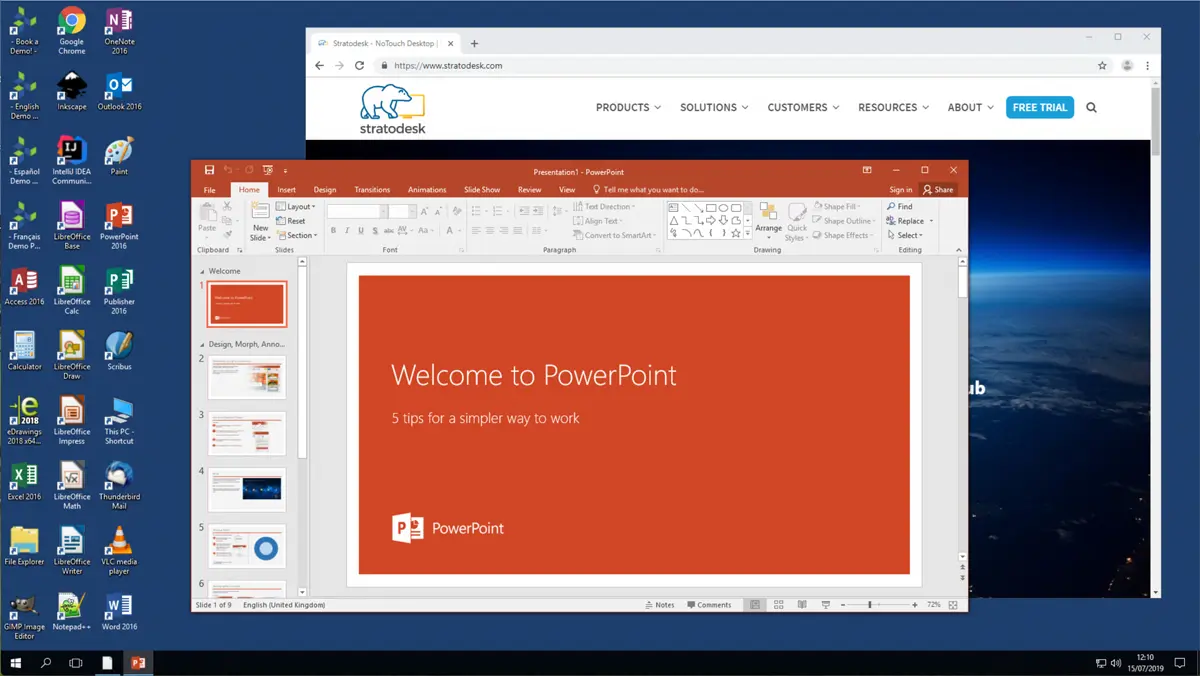
Task: Click the zoom in plus button
Action: (915, 605)
